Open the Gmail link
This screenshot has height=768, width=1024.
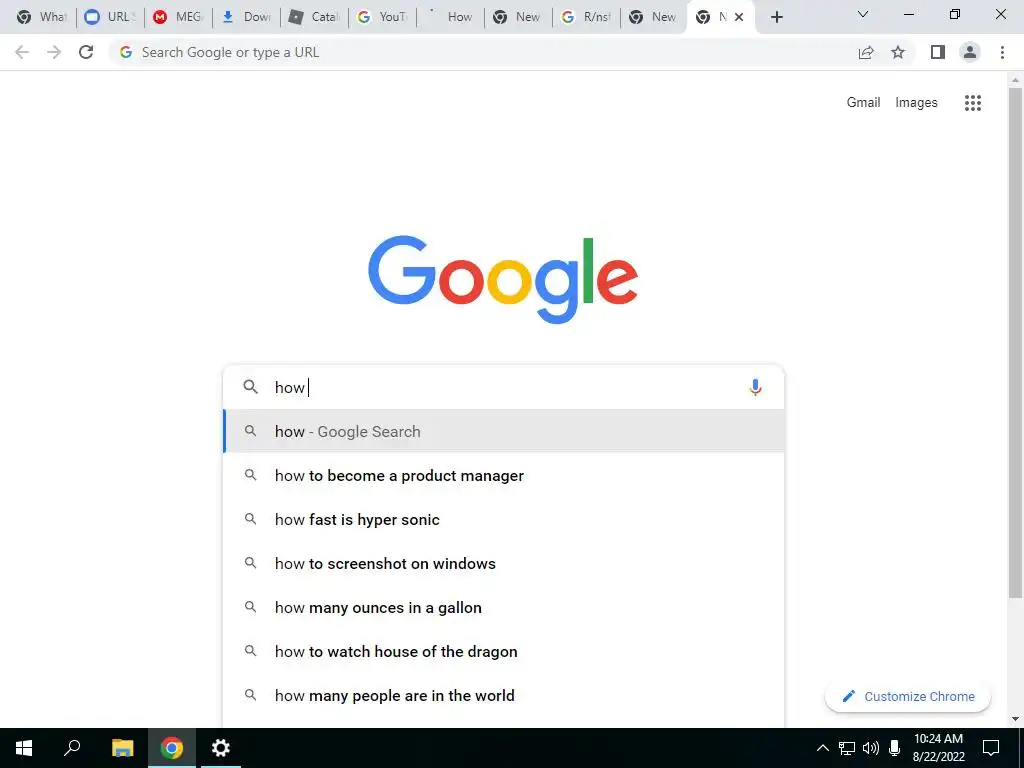863,103
